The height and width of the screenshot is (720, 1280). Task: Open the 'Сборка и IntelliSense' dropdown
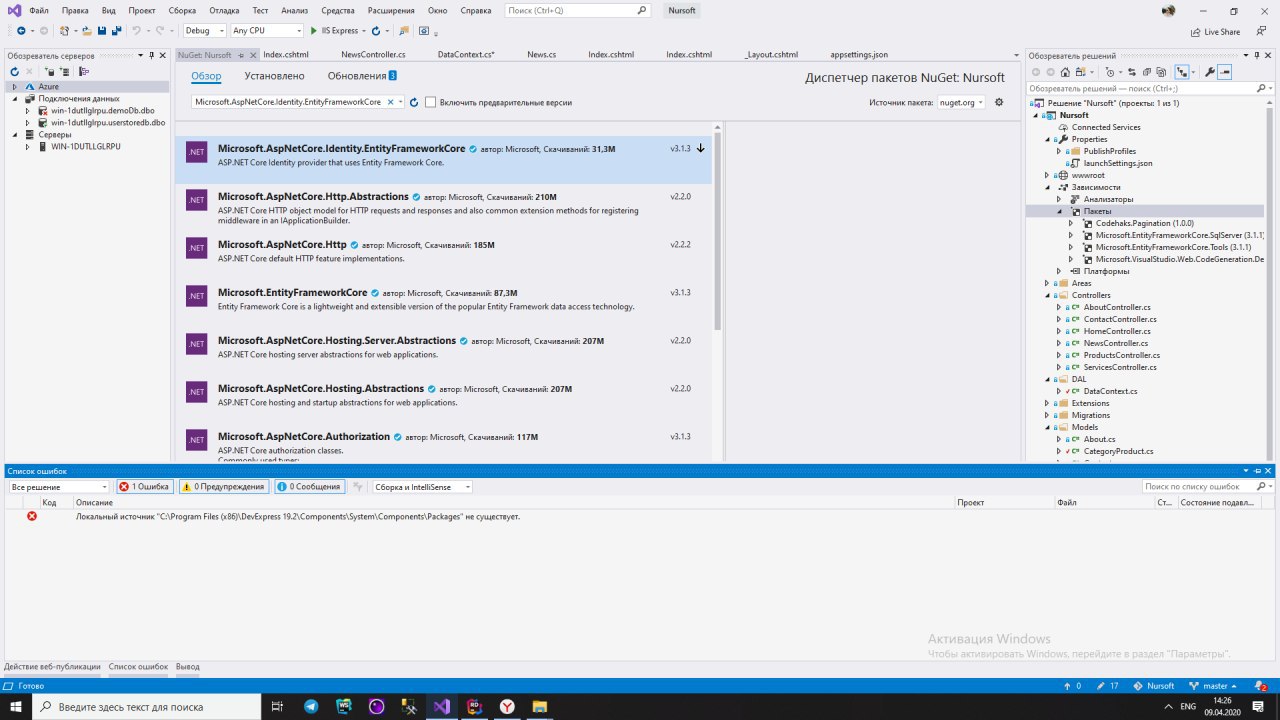(422, 487)
